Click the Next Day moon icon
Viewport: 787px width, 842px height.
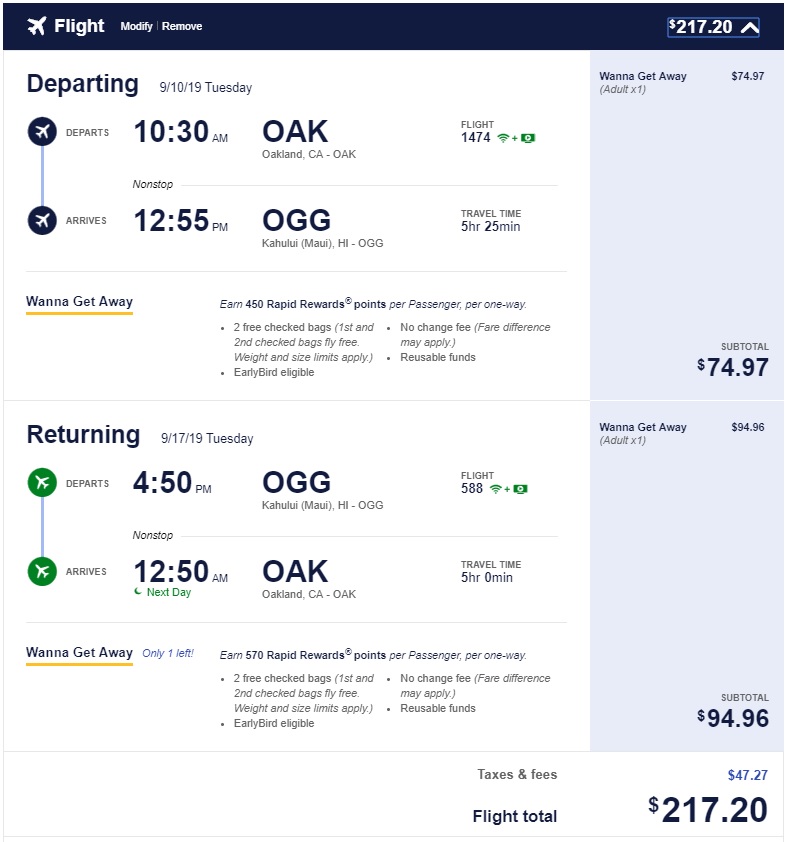(138, 592)
